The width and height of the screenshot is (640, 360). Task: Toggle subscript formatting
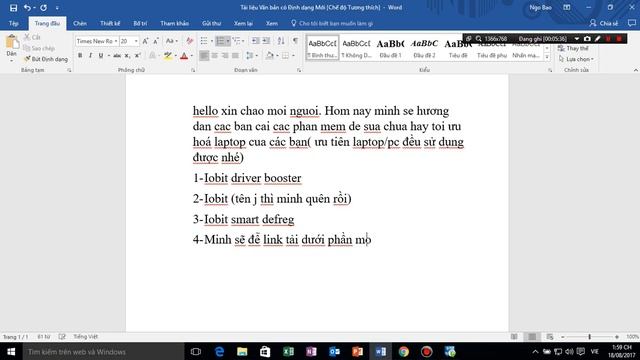tap(127, 56)
